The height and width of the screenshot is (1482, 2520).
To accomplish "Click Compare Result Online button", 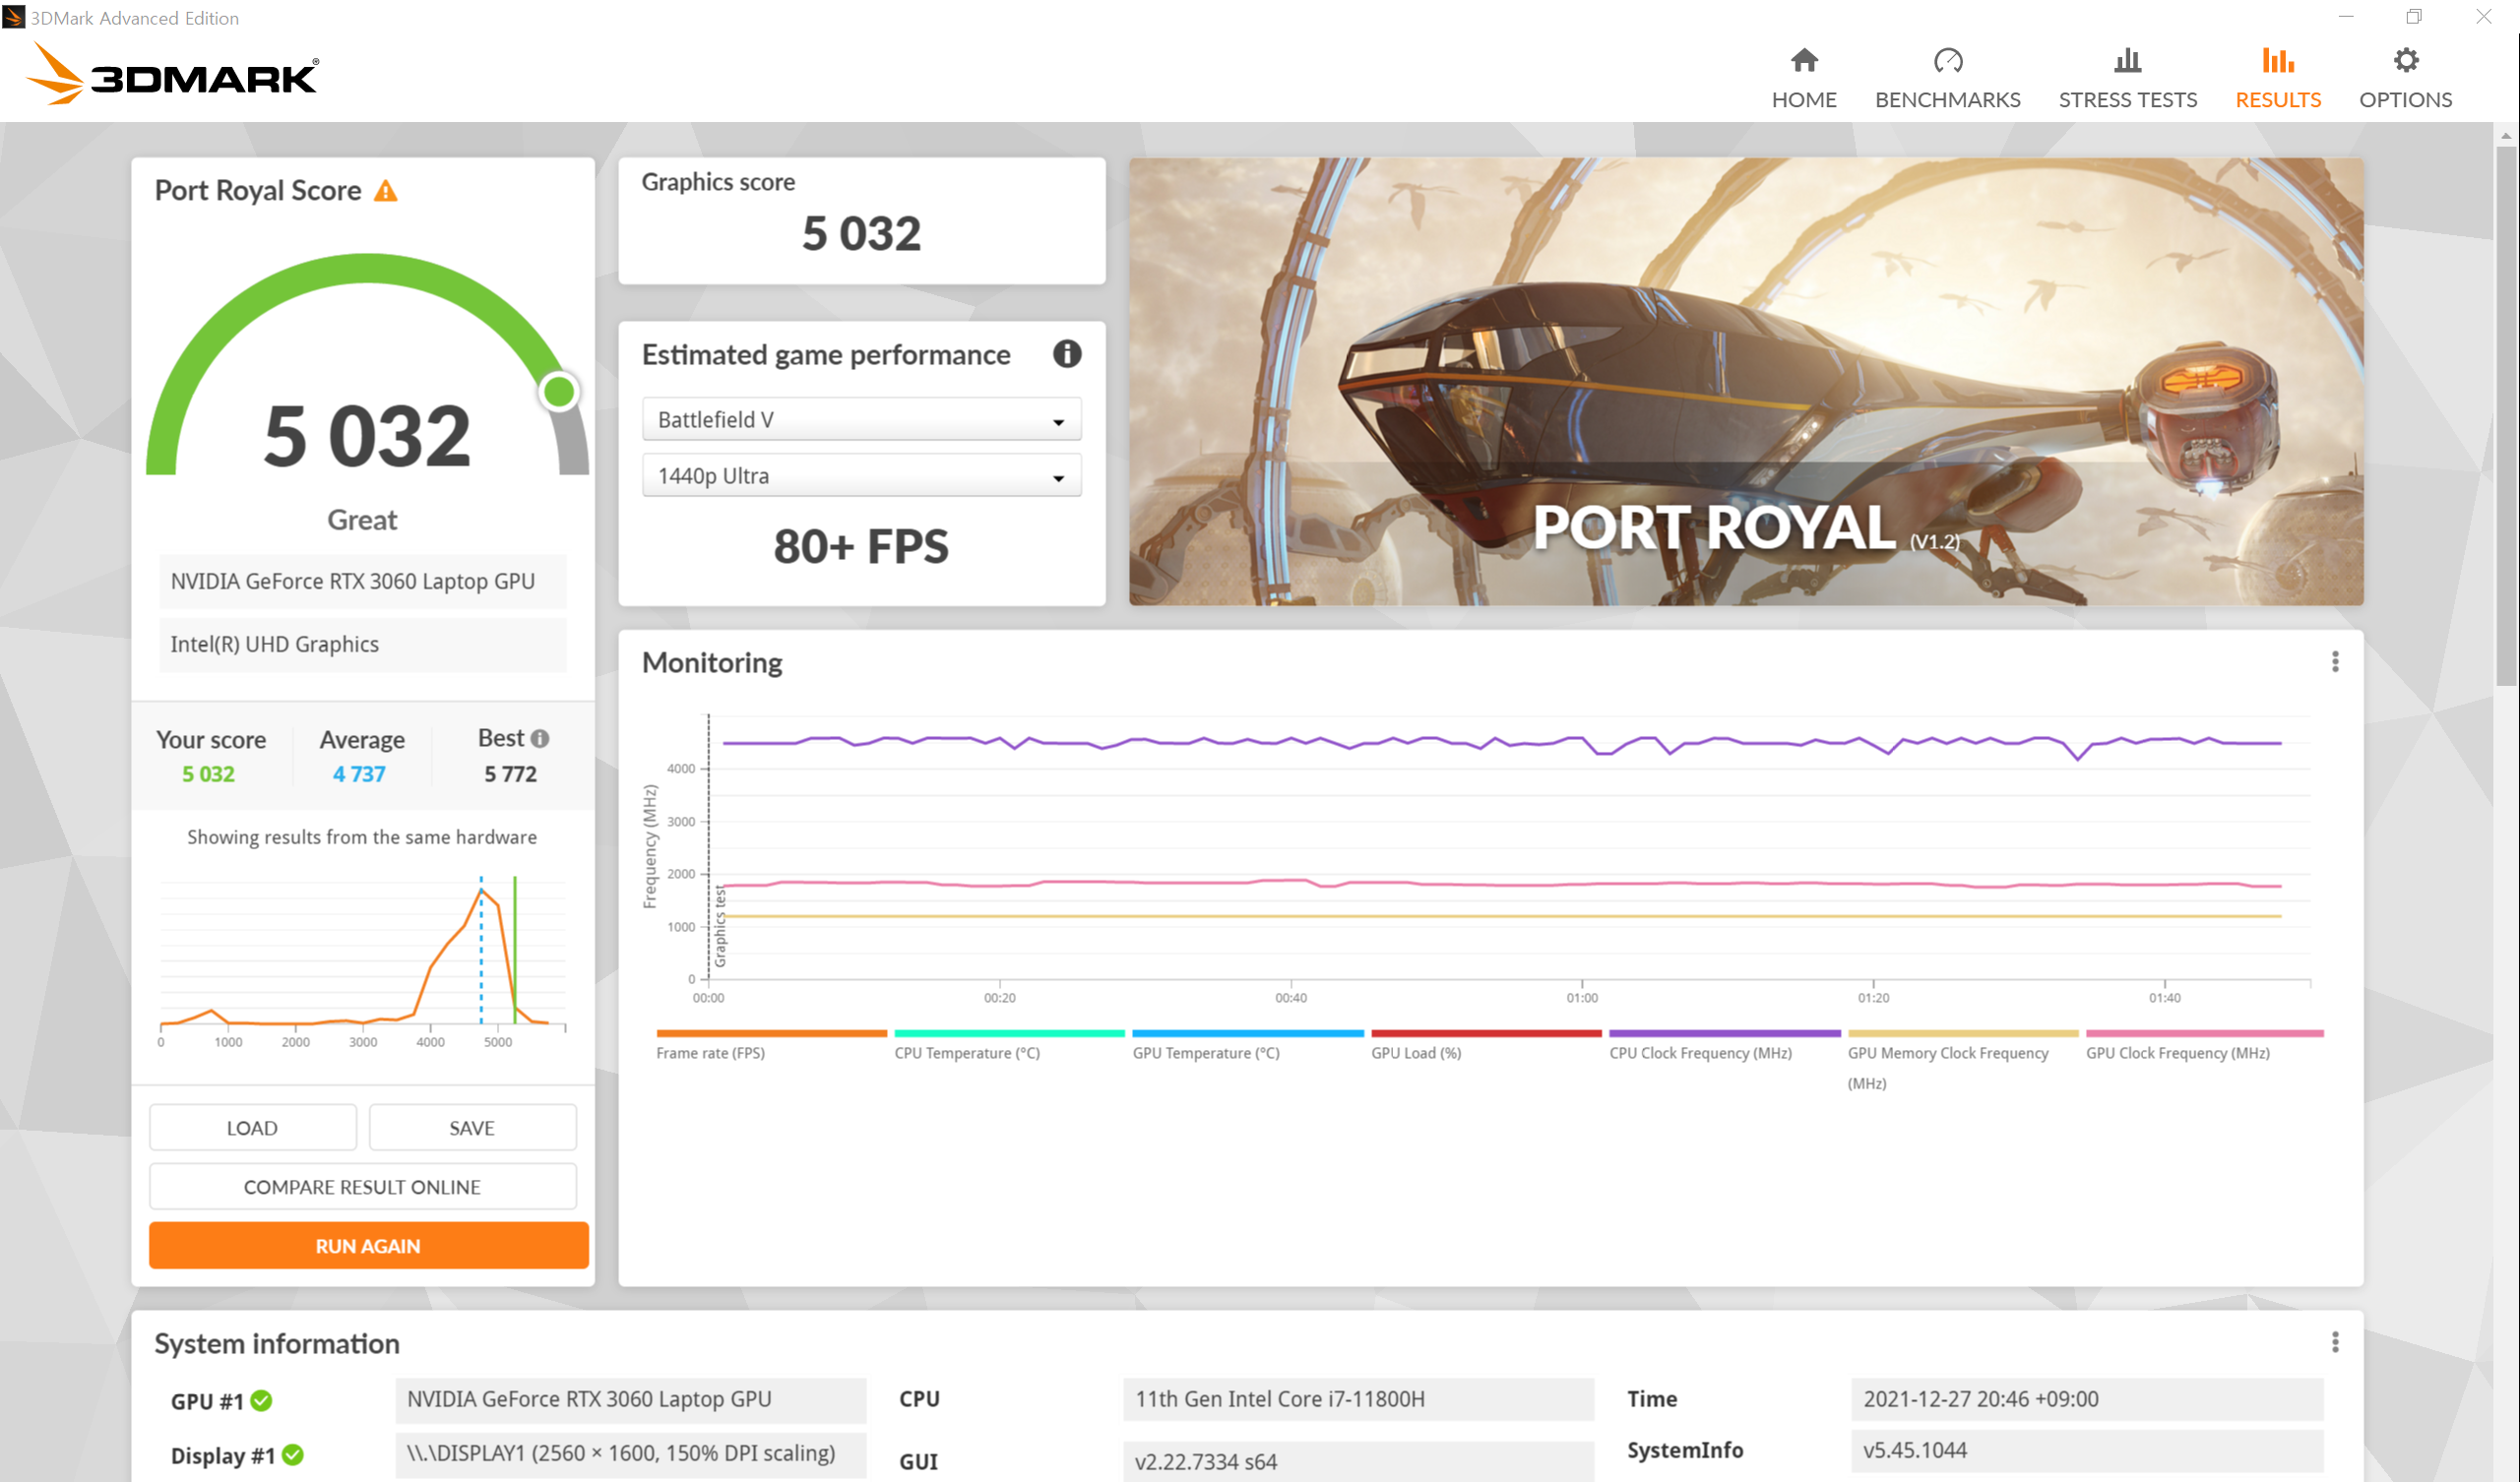I will (x=362, y=1187).
